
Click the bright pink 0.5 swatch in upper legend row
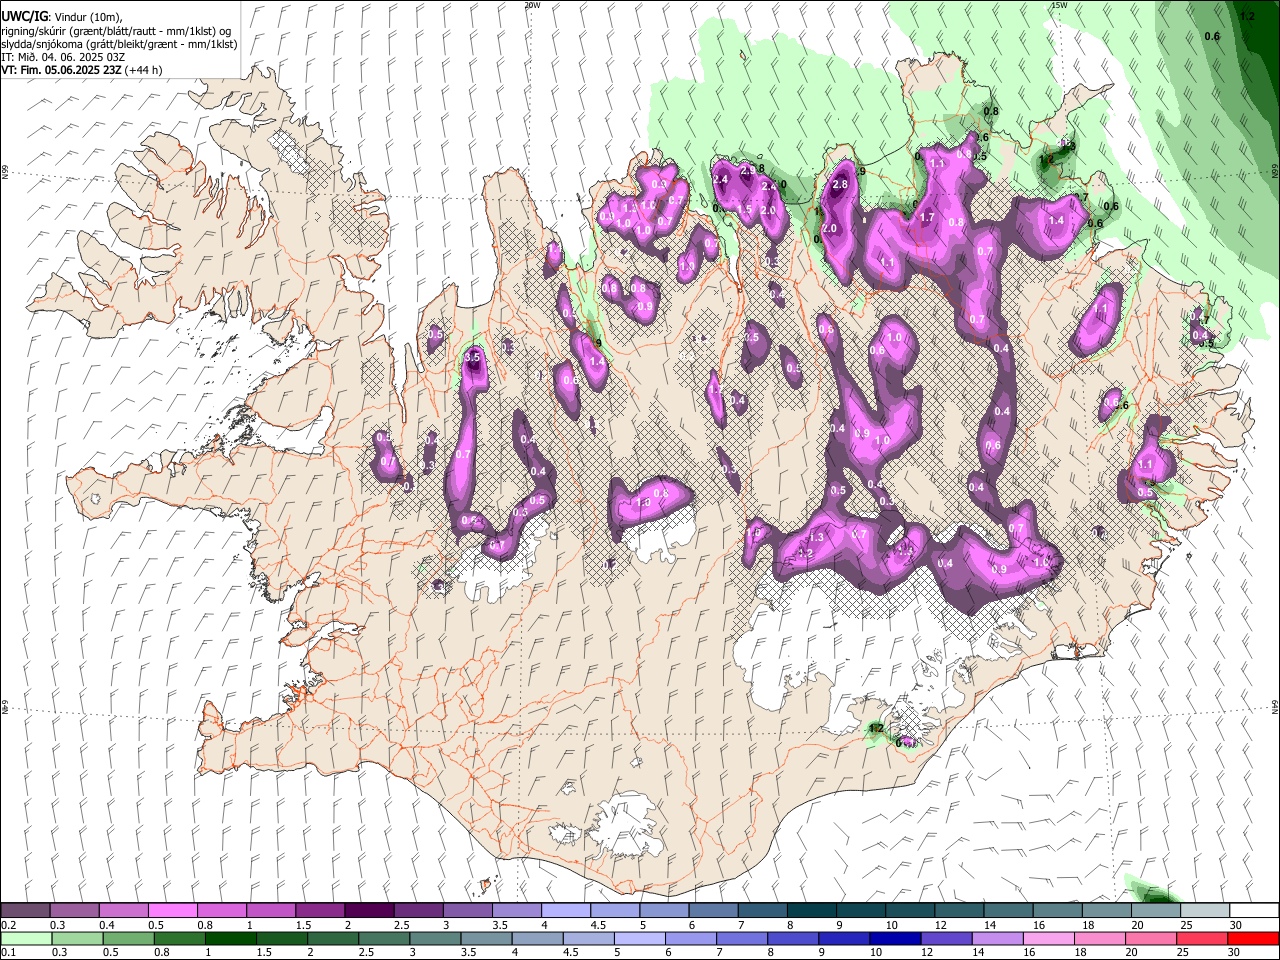pos(173,911)
